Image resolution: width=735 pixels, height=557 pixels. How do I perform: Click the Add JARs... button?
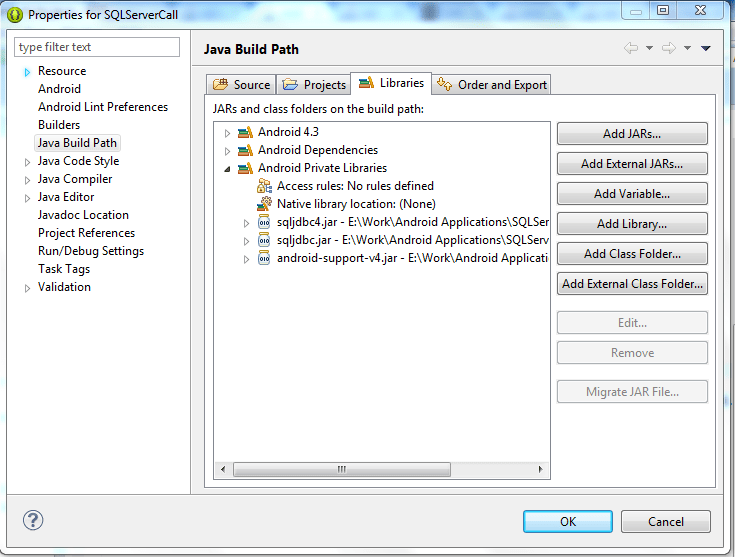pos(632,134)
